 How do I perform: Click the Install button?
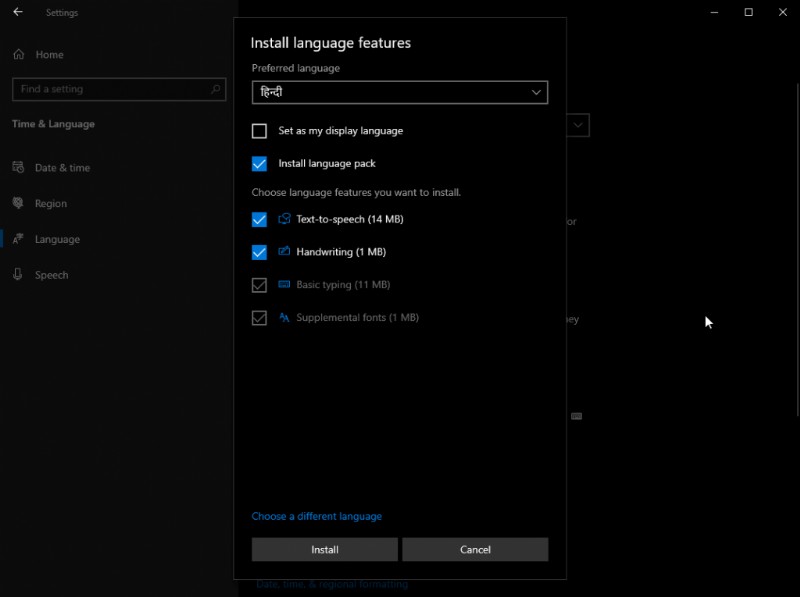click(323, 549)
